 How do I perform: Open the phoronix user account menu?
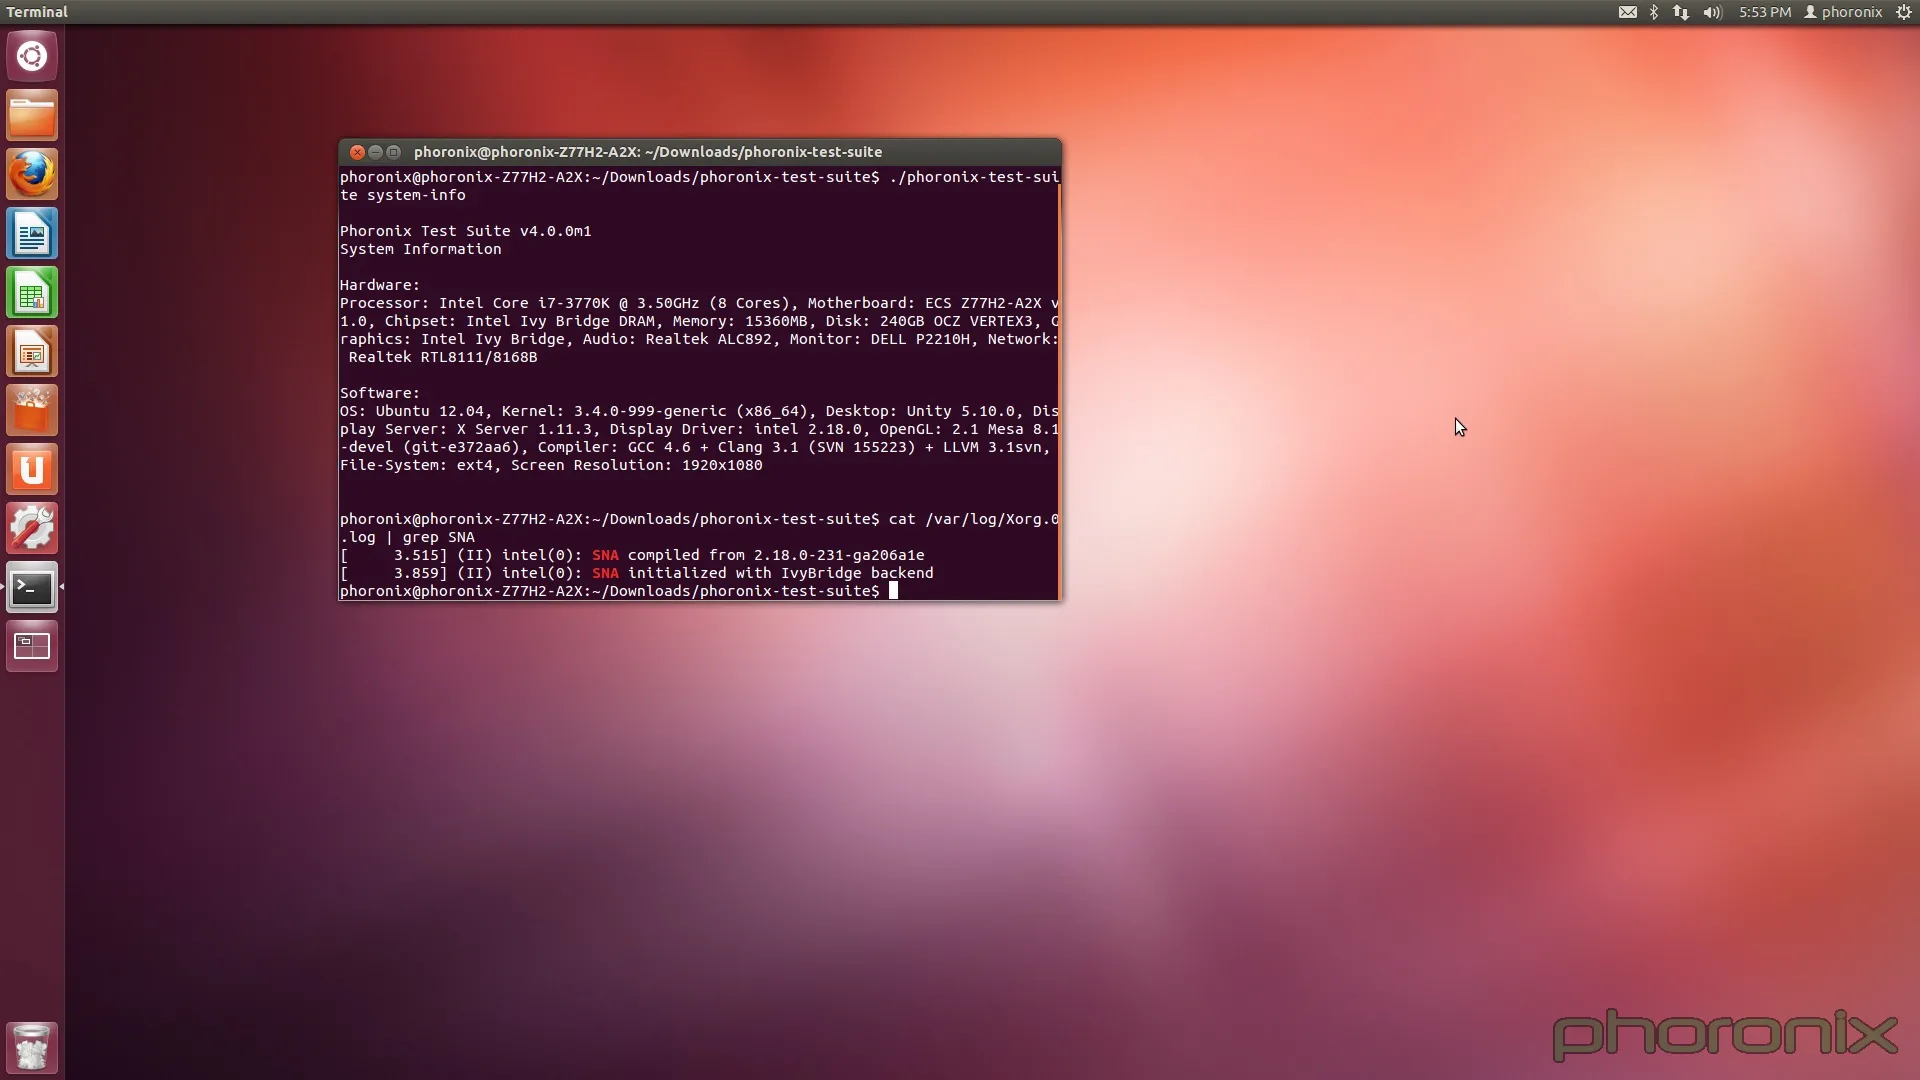click(1843, 12)
